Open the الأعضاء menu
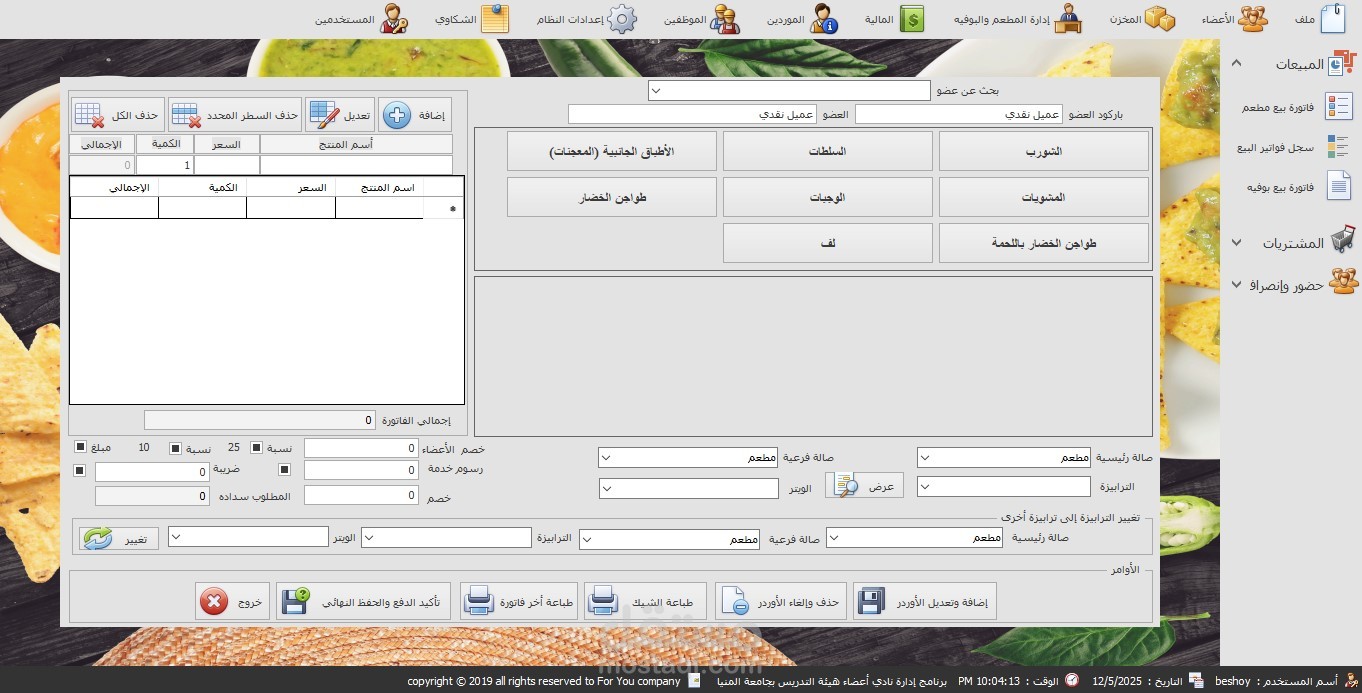The width and height of the screenshot is (1362, 693). pyautogui.click(x=1233, y=19)
